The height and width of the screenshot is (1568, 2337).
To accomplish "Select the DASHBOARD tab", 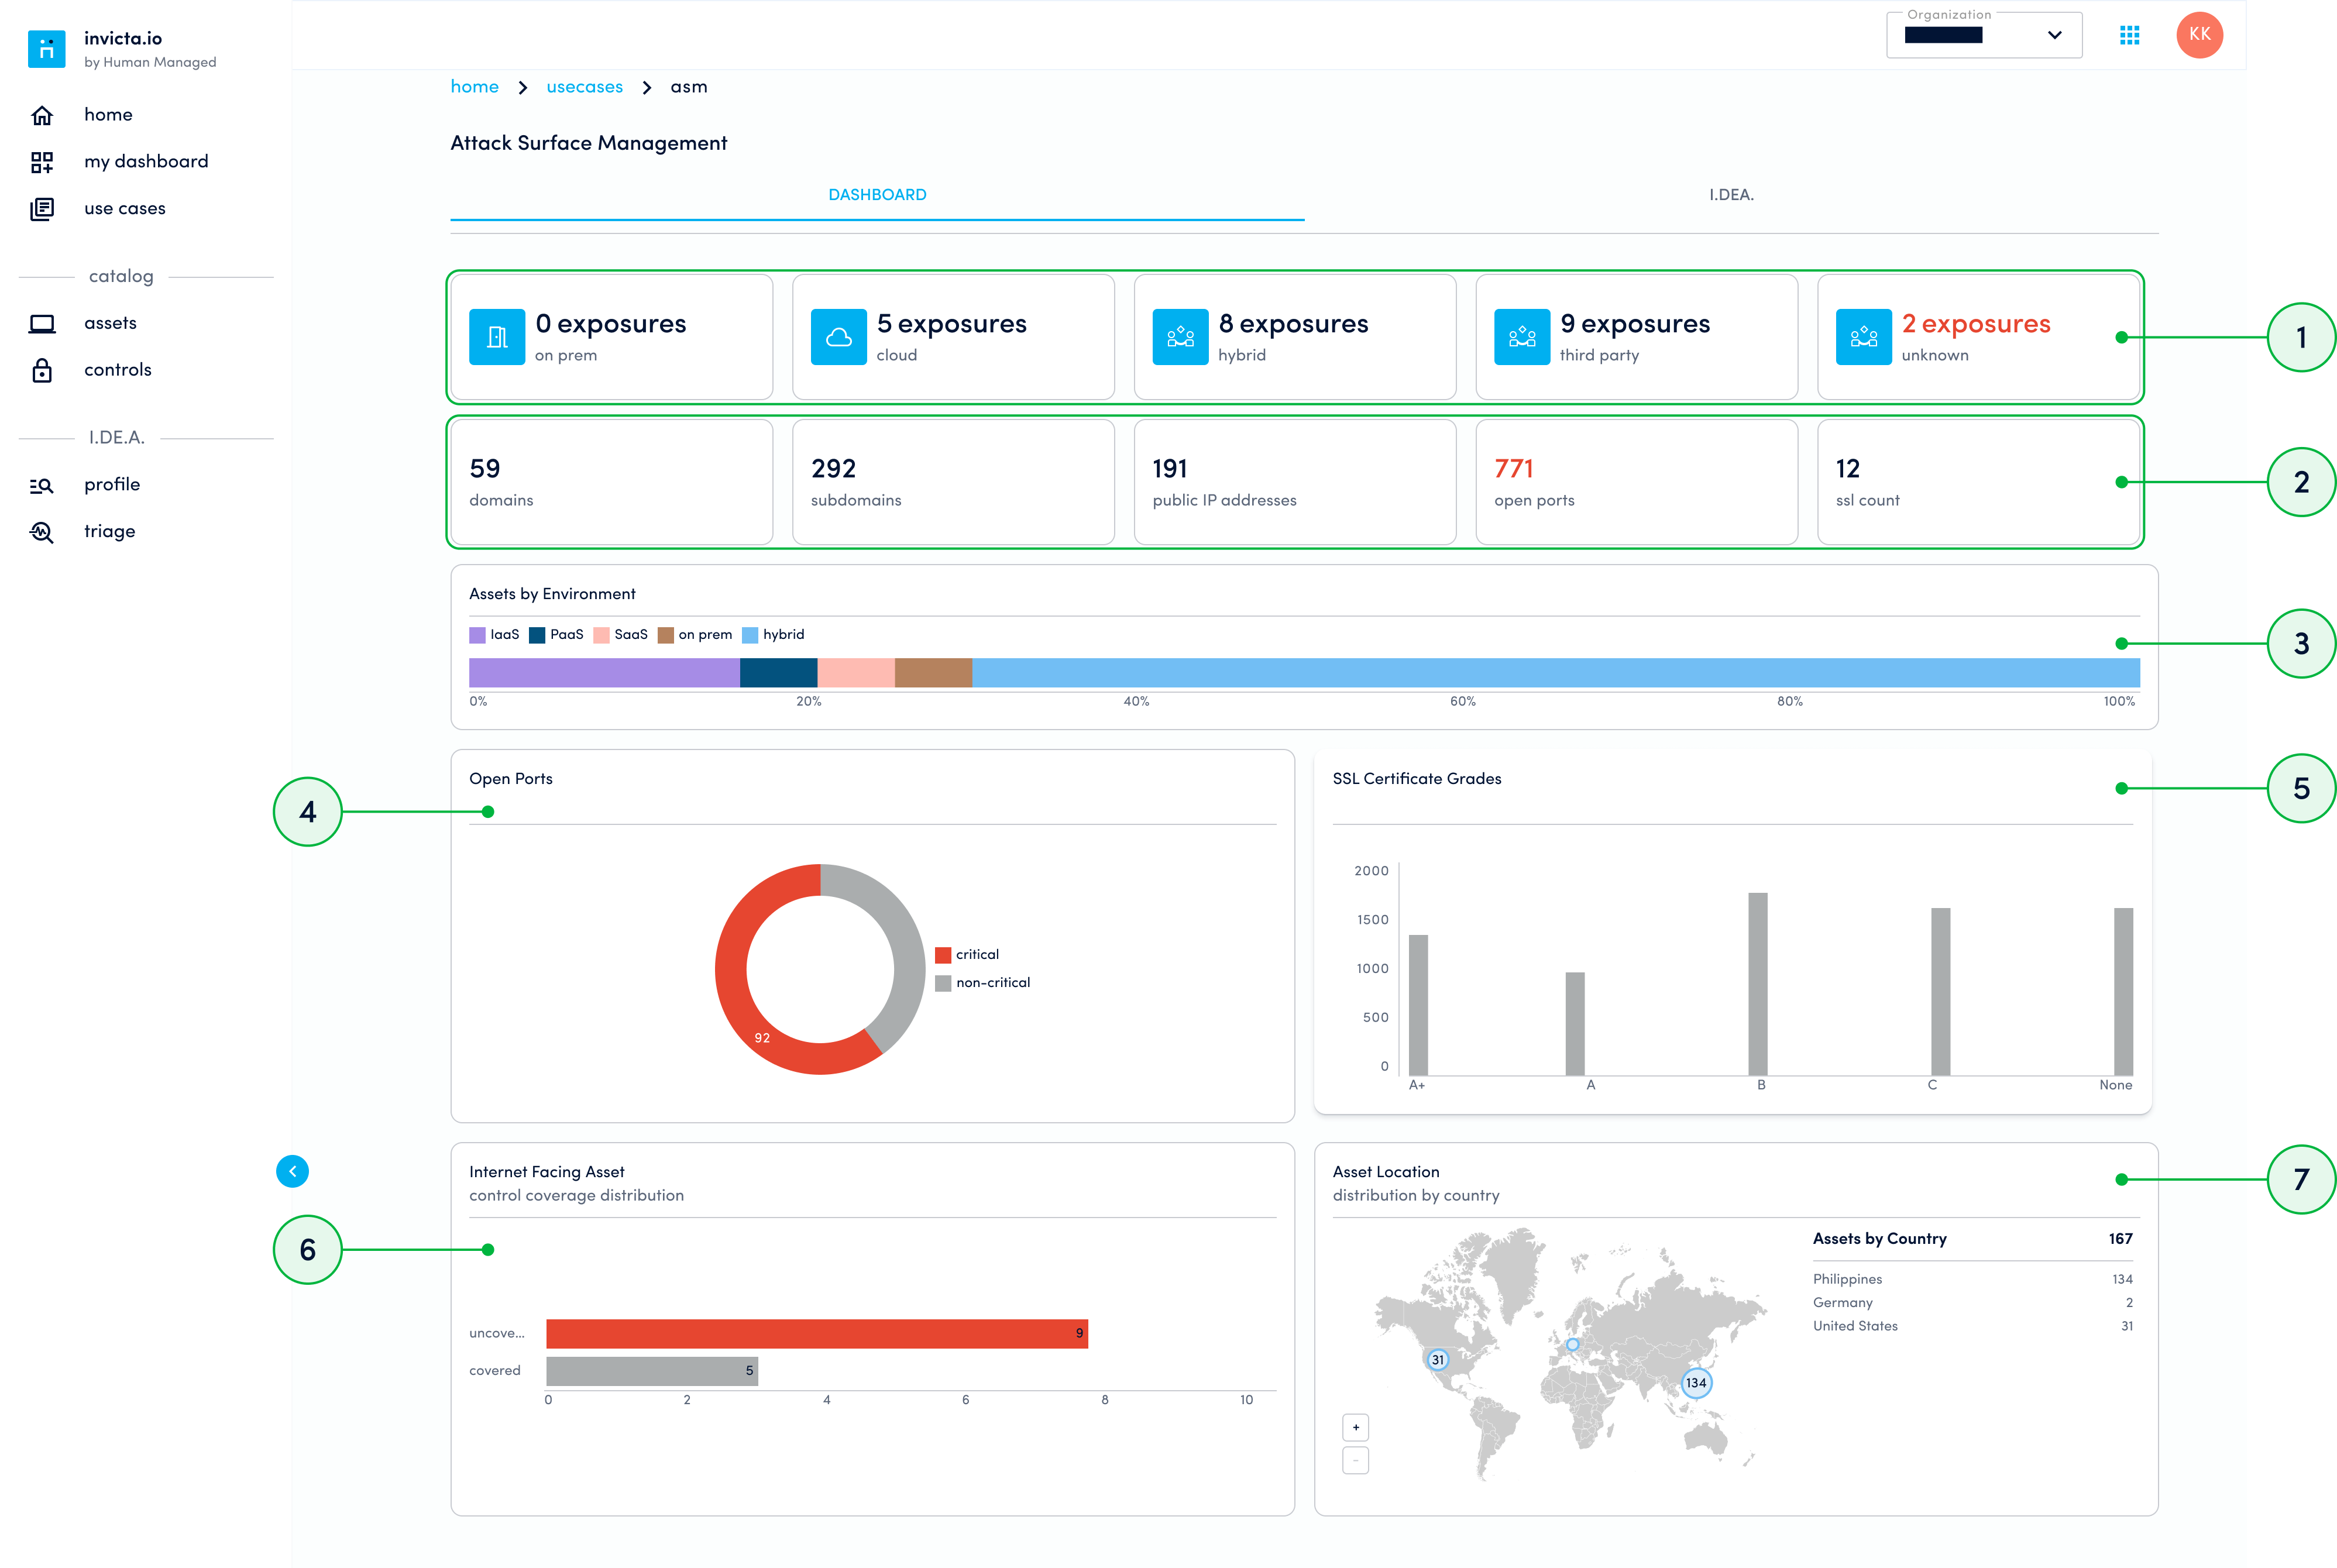I will coord(877,195).
